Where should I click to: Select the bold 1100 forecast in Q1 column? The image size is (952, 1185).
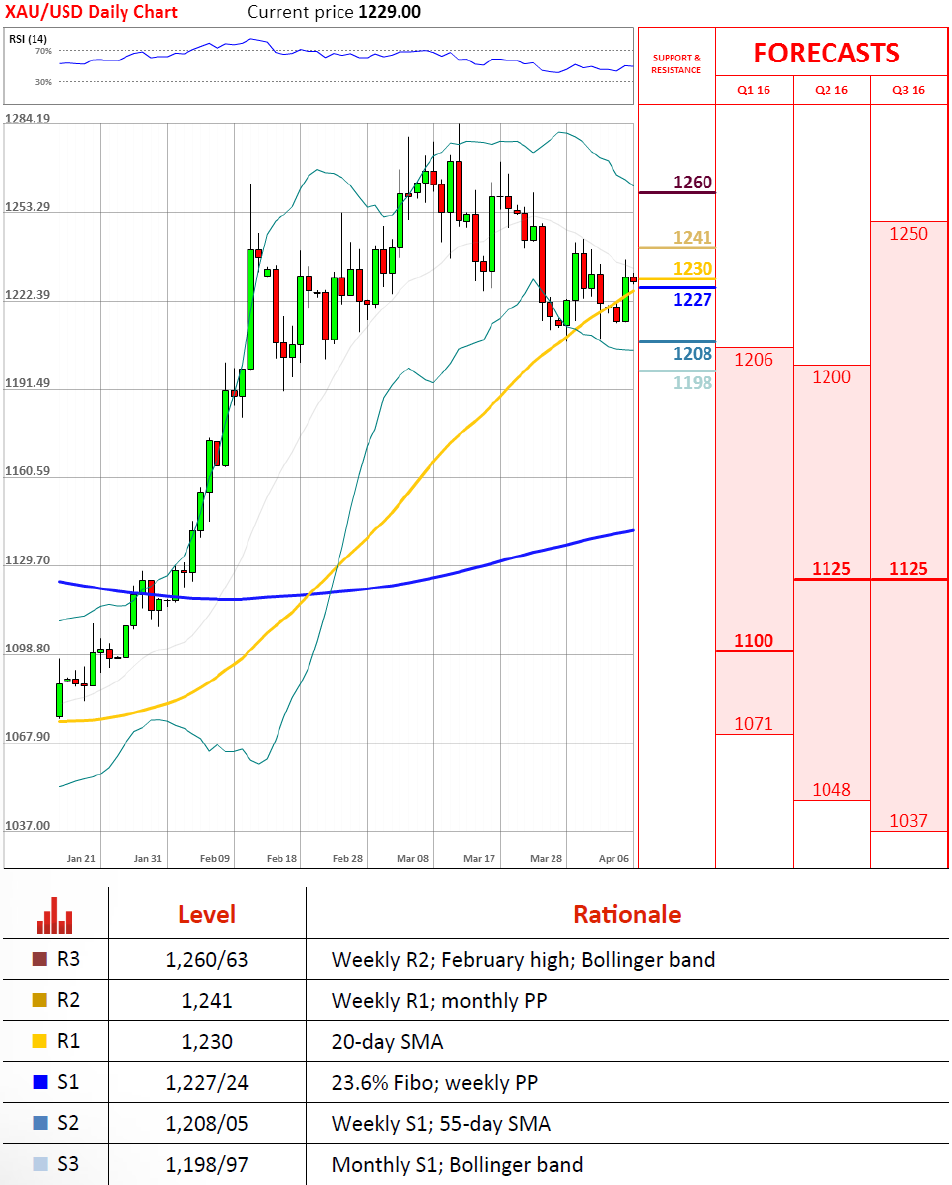click(x=753, y=641)
